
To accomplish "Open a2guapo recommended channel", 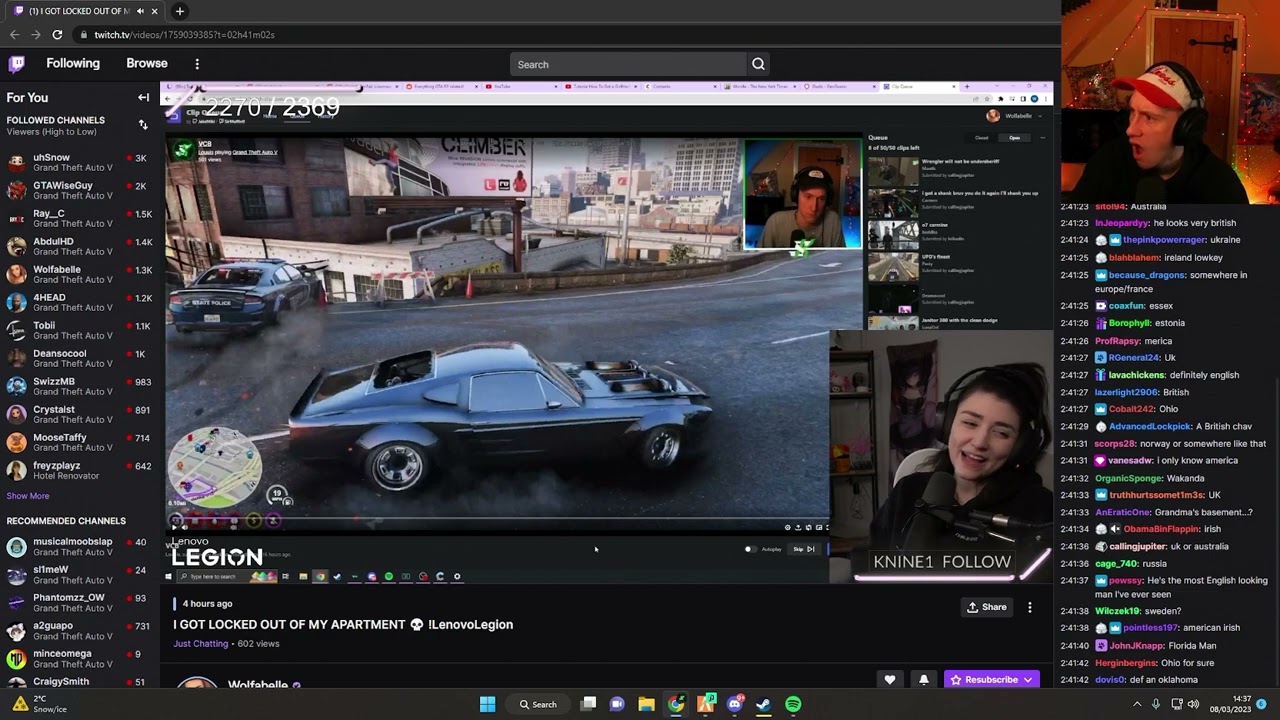I will 80,631.
